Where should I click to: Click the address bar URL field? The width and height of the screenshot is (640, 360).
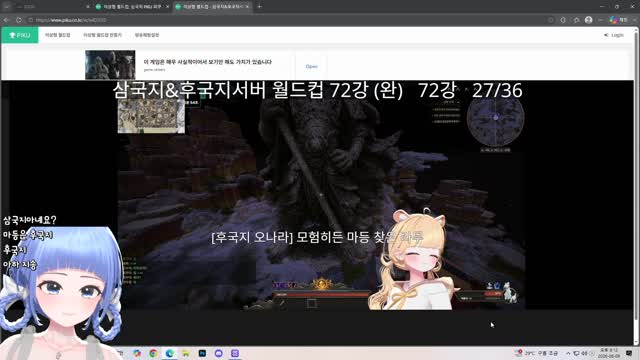[x=286, y=20]
